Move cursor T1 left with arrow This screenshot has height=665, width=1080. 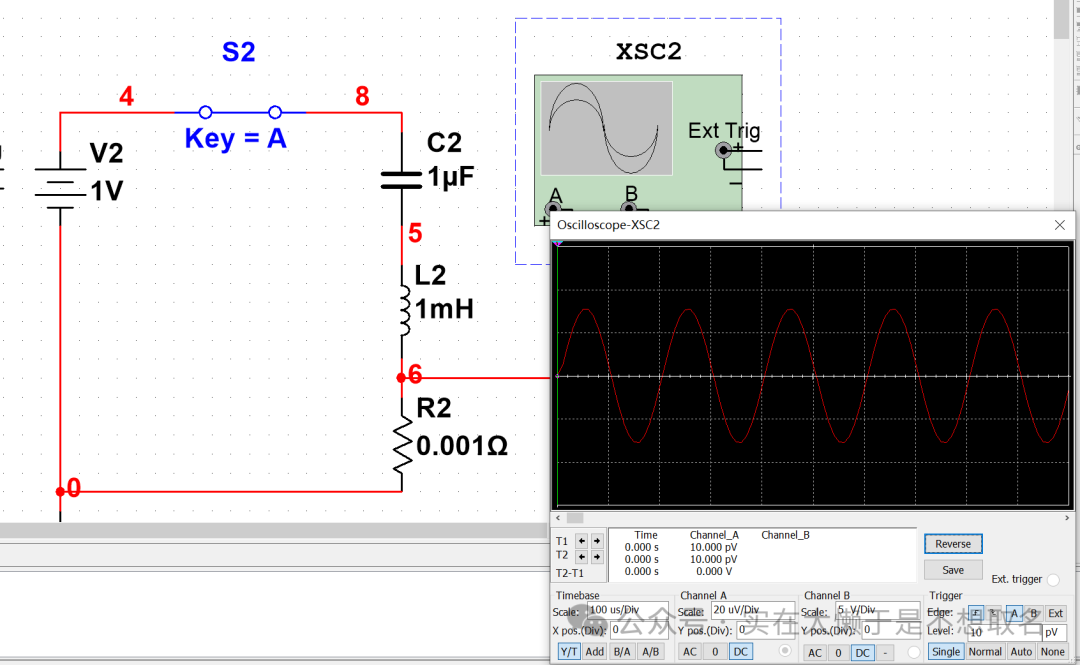(582, 541)
